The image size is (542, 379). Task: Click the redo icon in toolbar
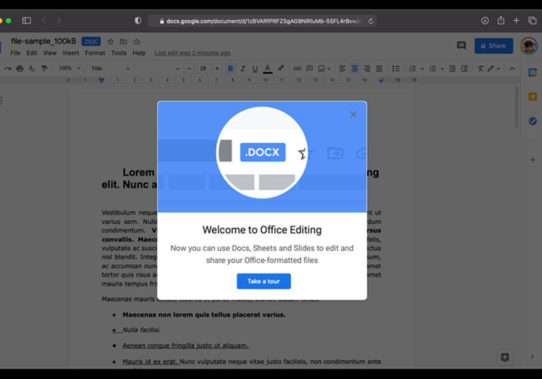click(x=8, y=68)
